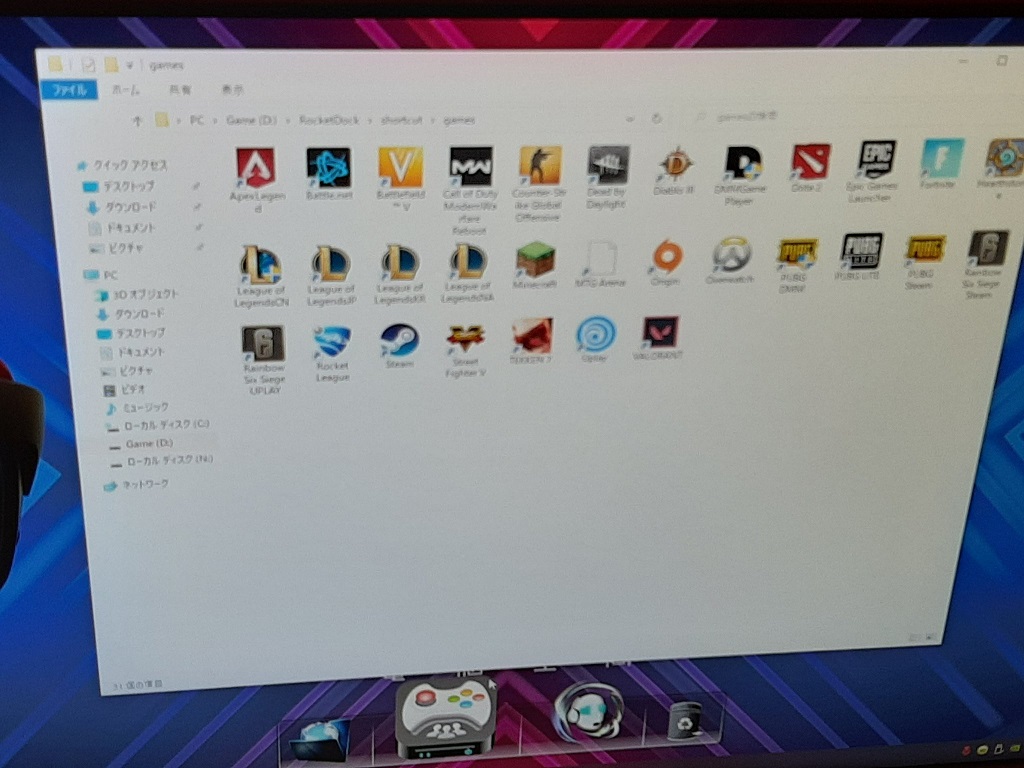Open the recycle bin in the dock
This screenshot has width=1024, height=768.
tap(685, 720)
